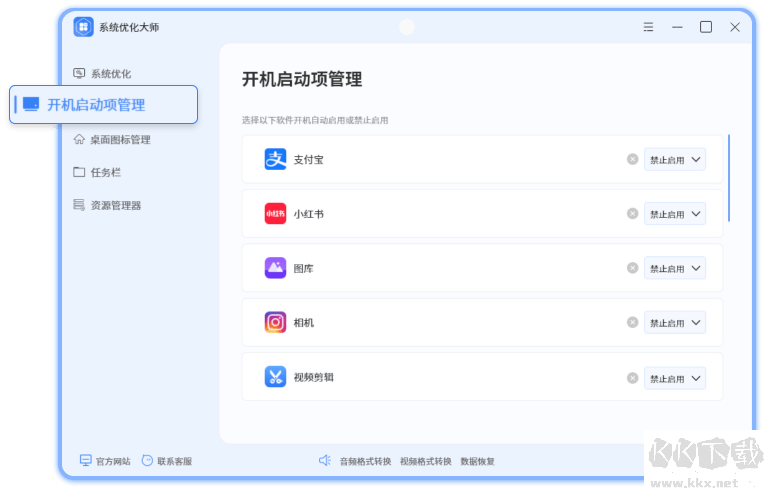
Task: Expand 禁止启用 dropdown for 相机
Action: tap(675, 323)
